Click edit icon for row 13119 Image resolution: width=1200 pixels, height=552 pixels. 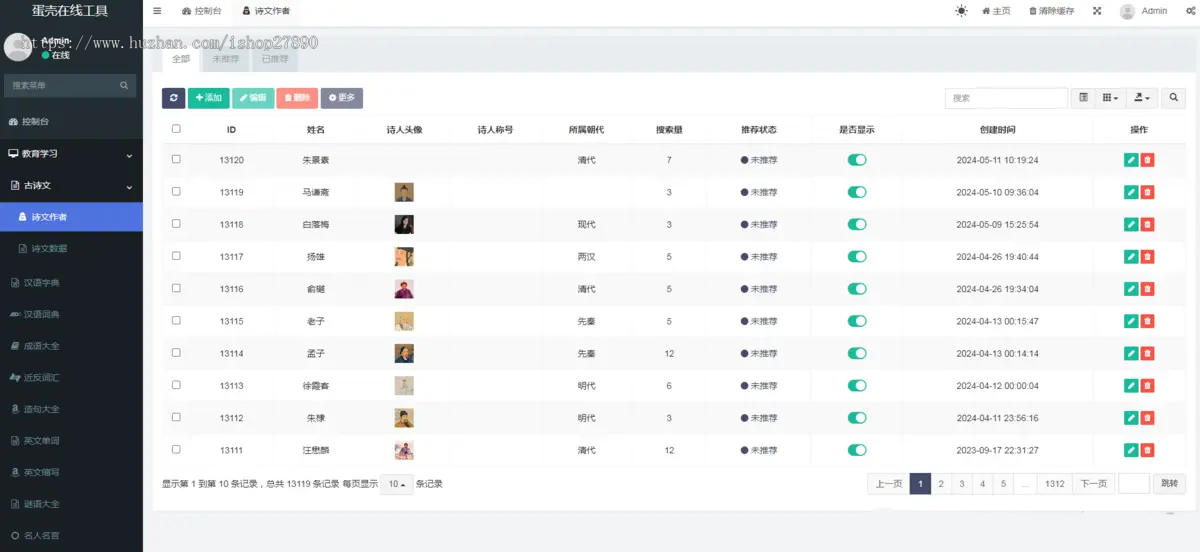(x=1131, y=192)
